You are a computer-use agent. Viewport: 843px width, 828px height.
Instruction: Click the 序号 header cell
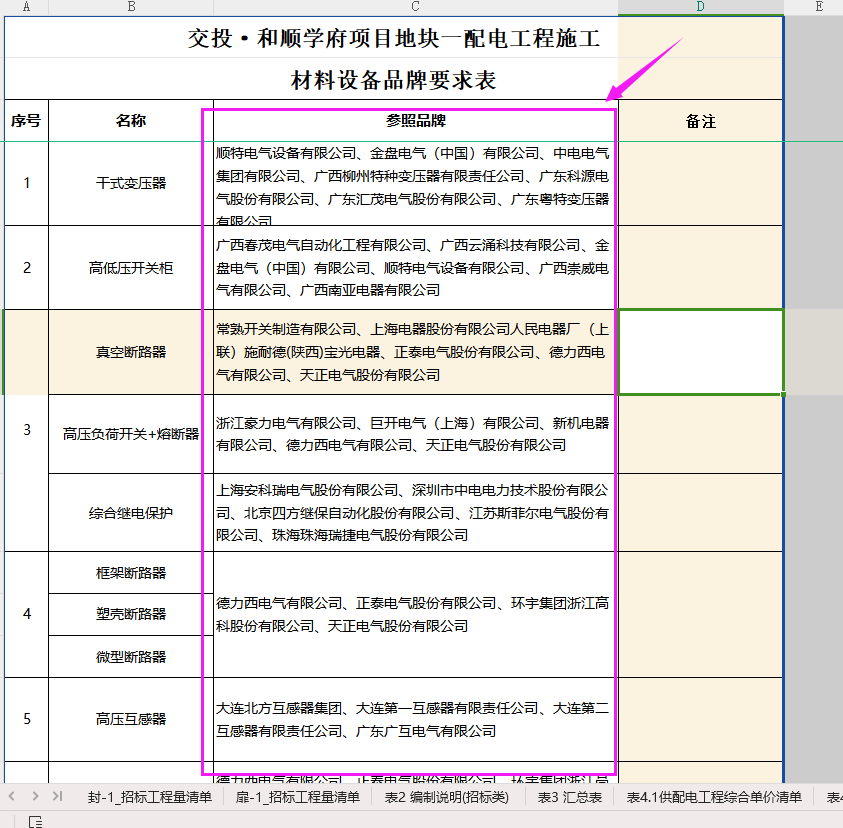[26, 121]
